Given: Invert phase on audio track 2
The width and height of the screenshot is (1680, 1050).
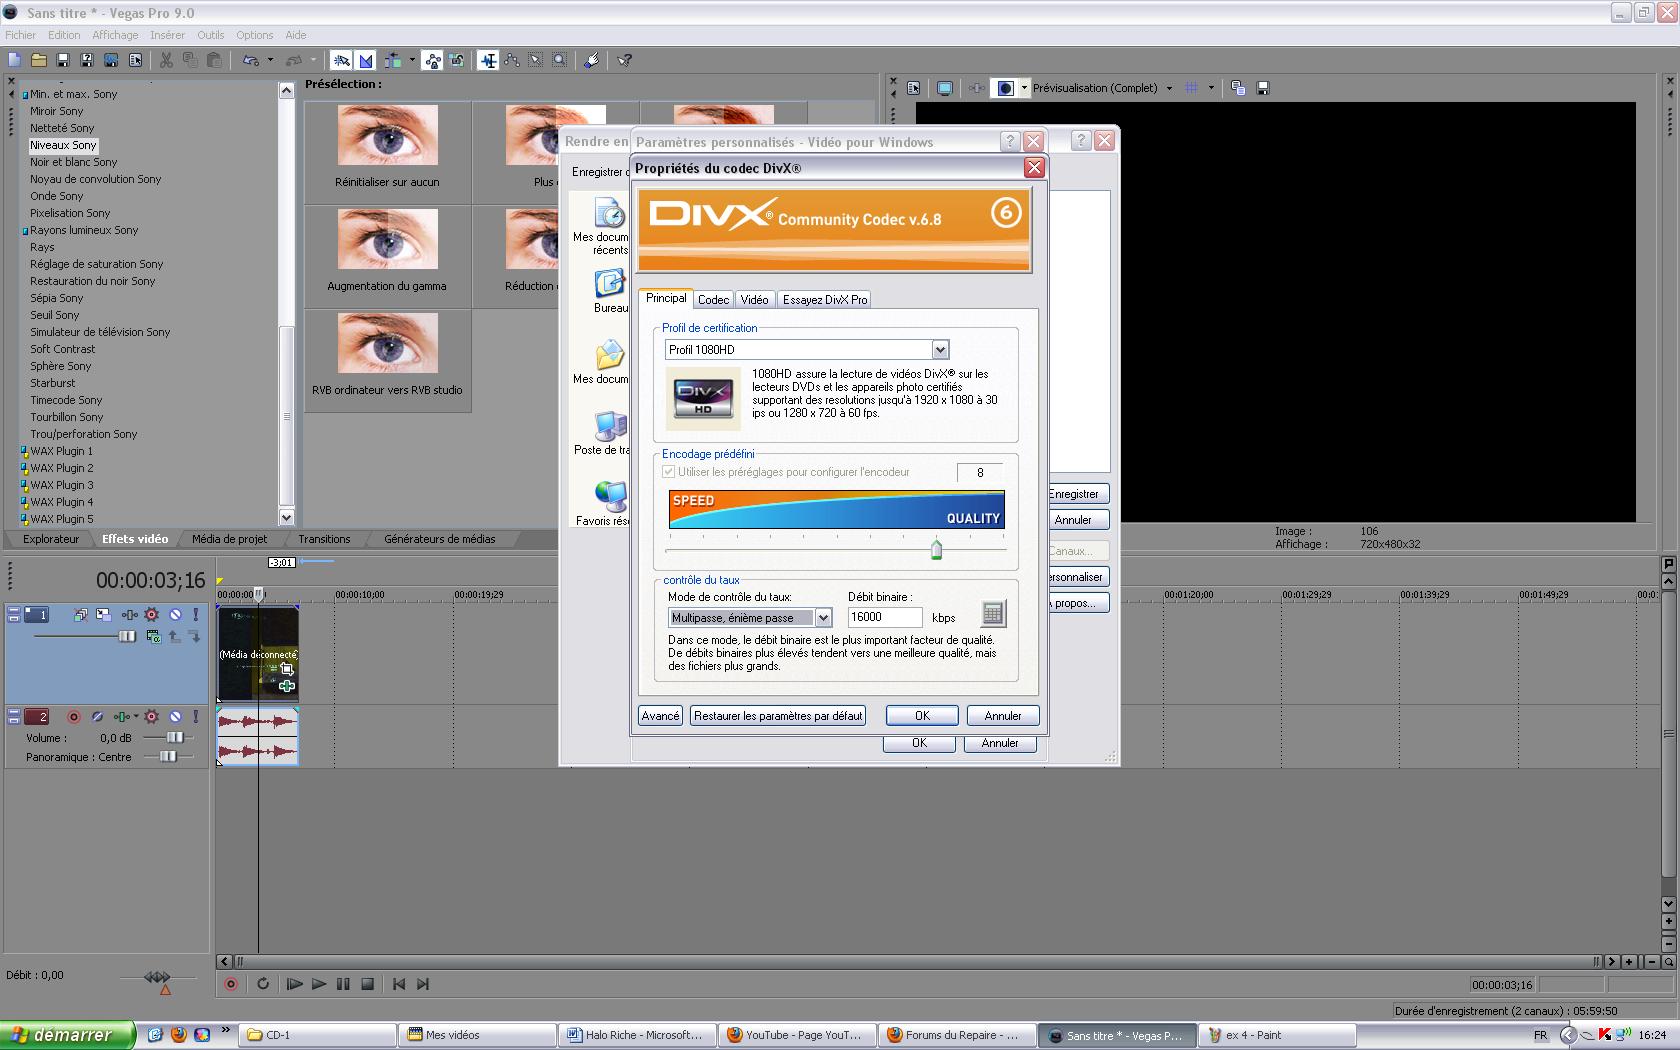Looking at the screenshot, I should pyautogui.click(x=97, y=716).
